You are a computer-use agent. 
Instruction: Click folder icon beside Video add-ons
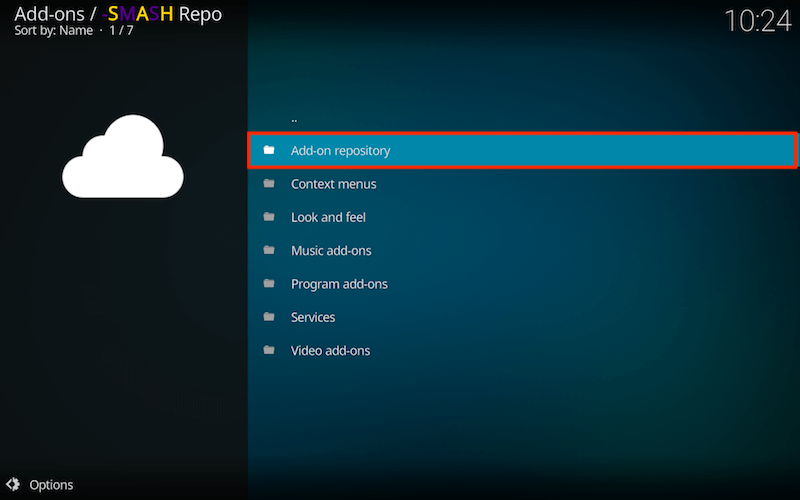(x=269, y=350)
